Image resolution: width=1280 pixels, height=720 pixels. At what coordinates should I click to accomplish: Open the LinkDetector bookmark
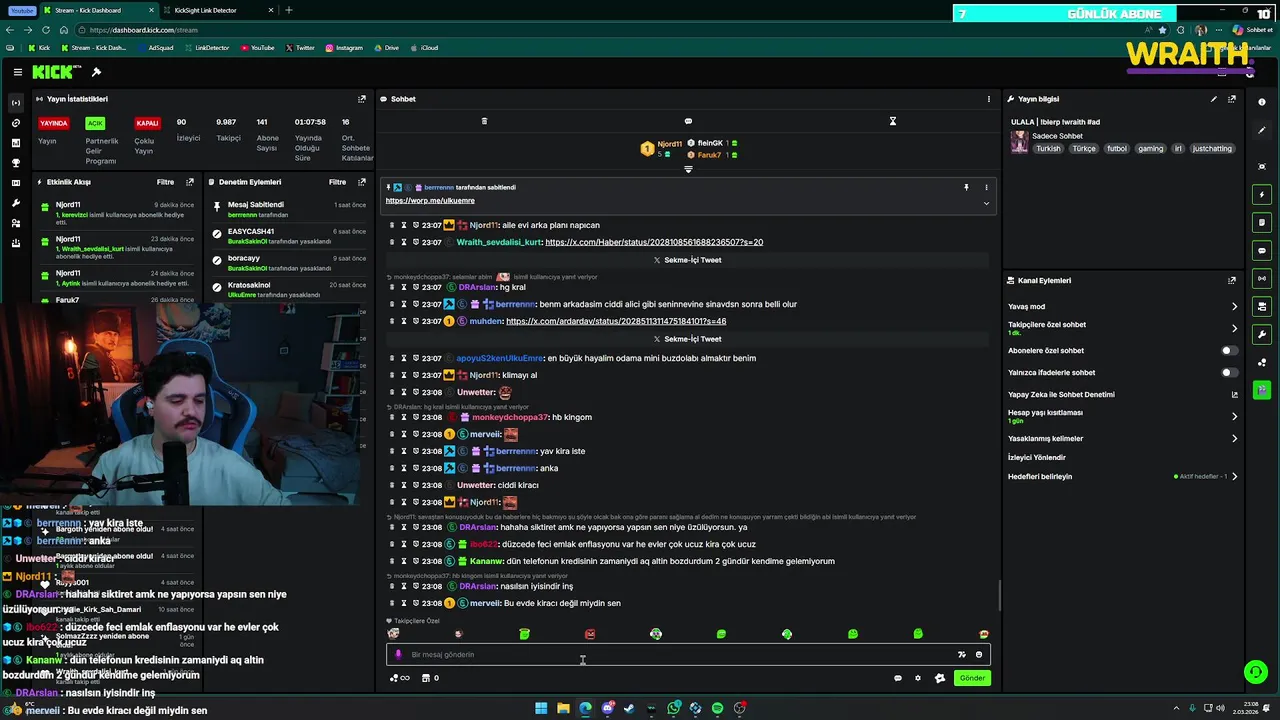pyautogui.click(x=205, y=48)
